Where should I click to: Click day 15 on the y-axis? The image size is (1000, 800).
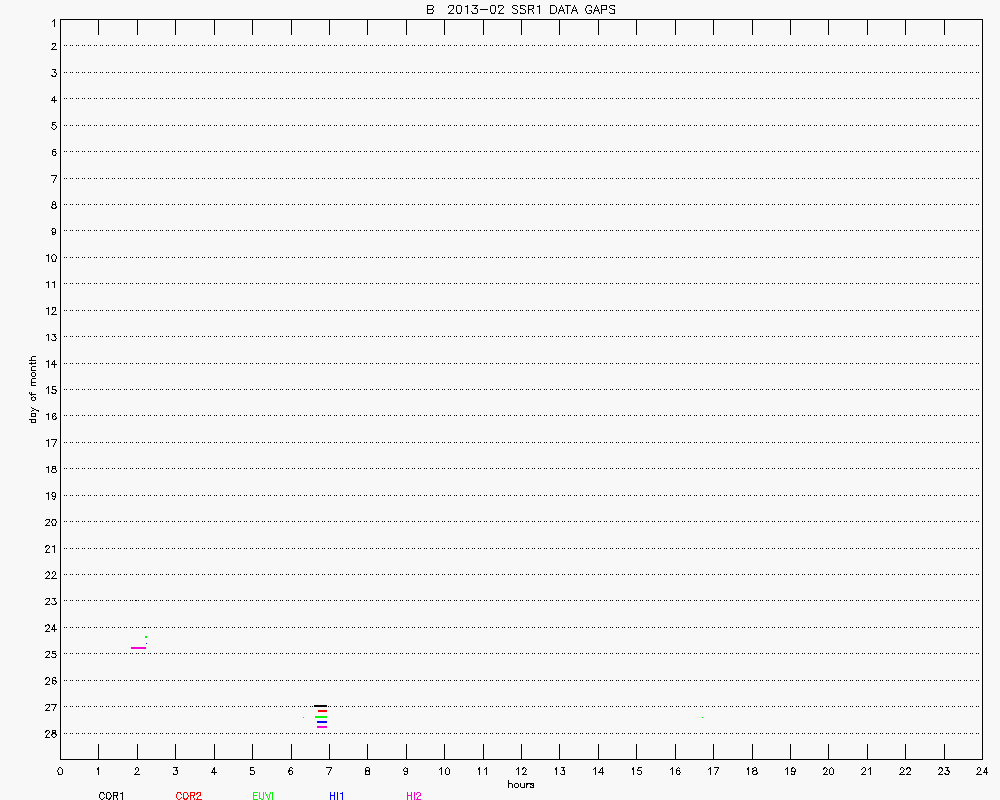[48, 390]
